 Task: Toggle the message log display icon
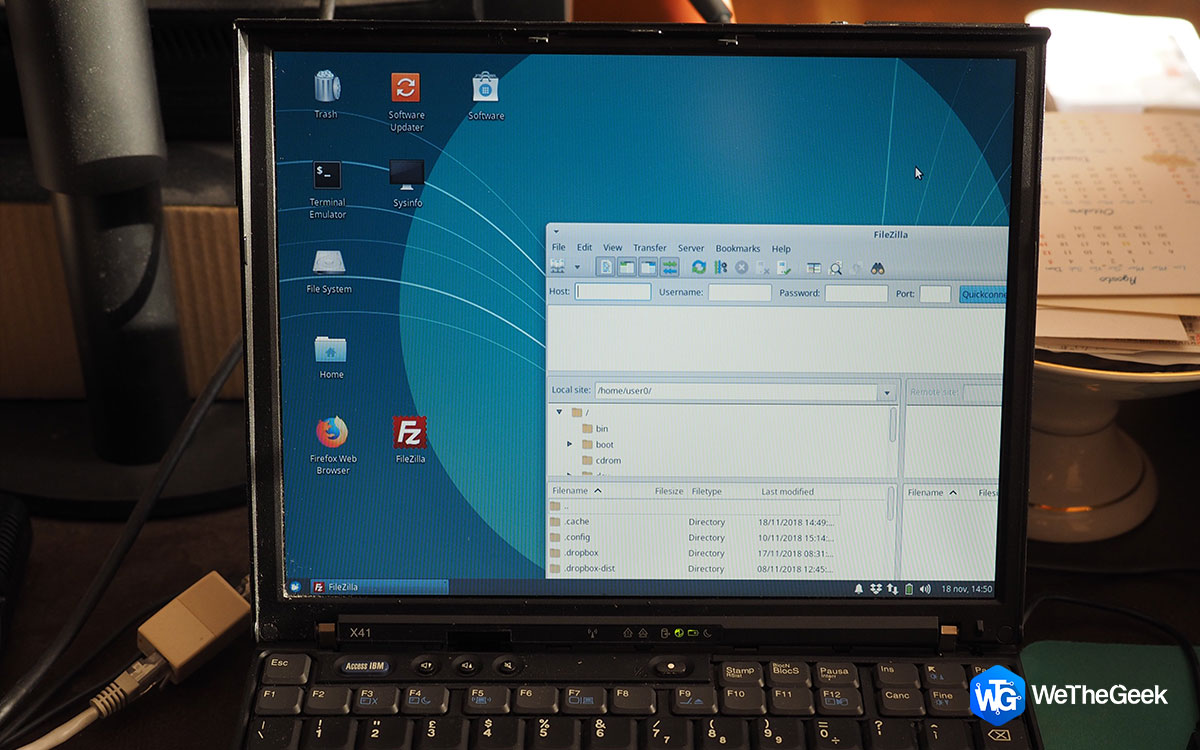click(x=605, y=267)
